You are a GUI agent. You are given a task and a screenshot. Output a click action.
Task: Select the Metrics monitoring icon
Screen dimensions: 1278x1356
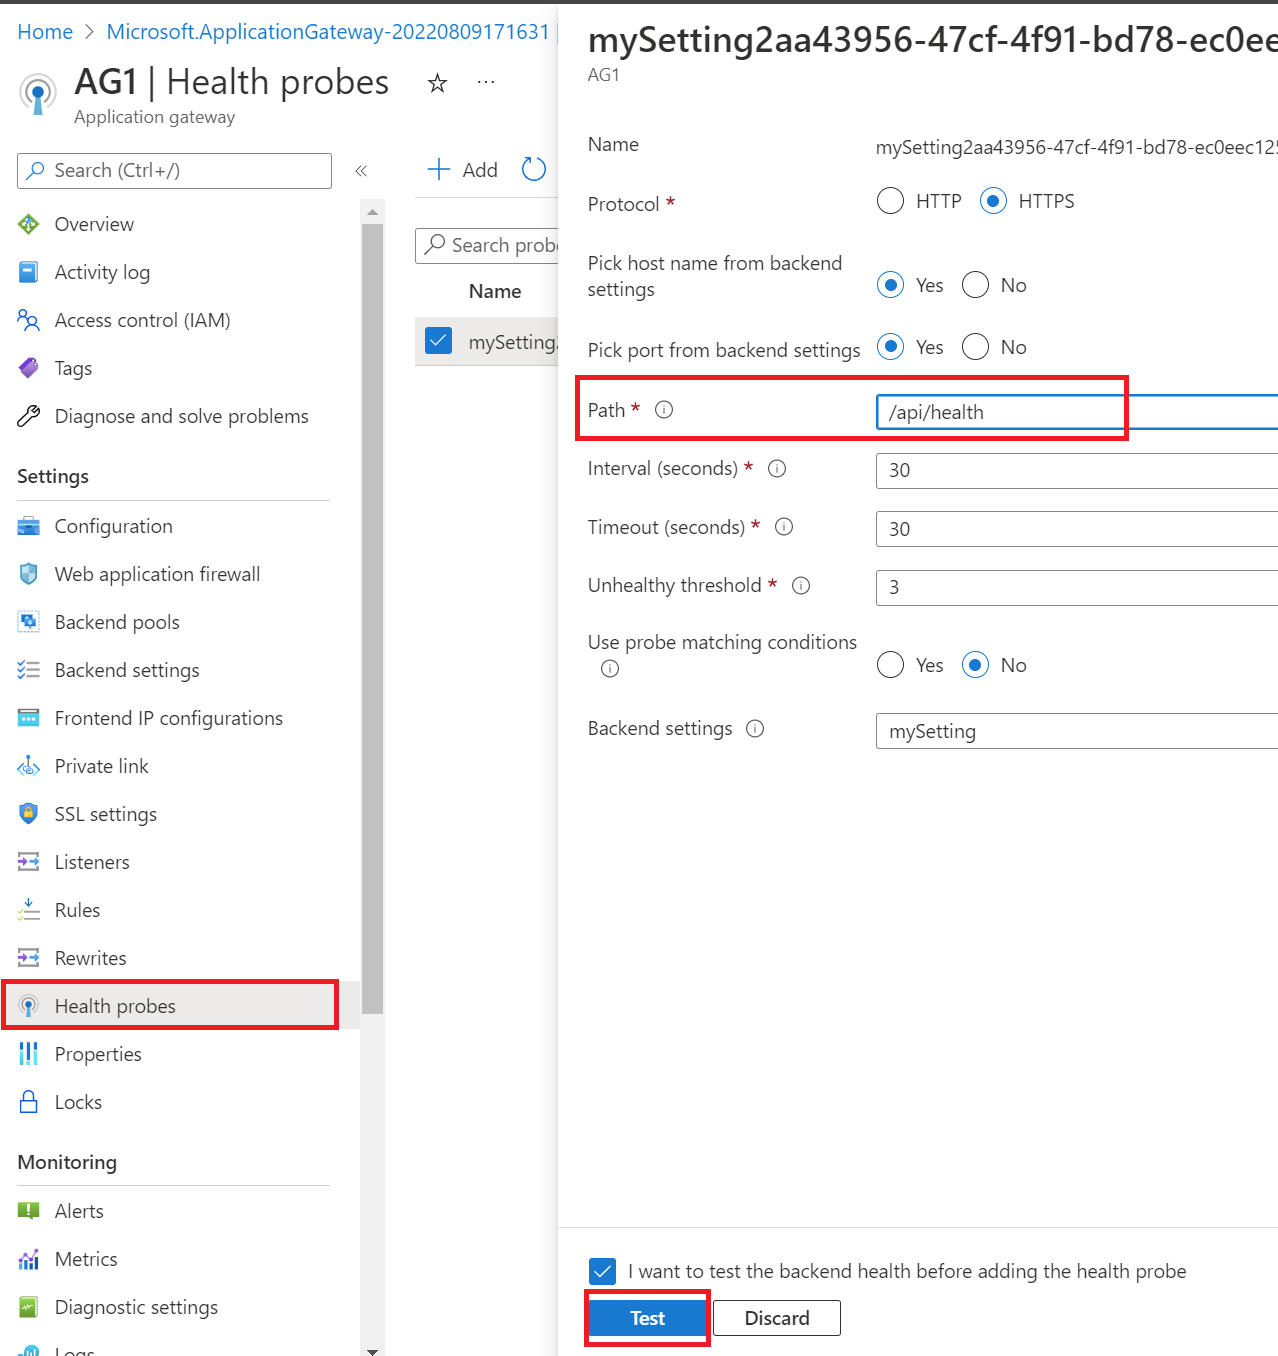(28, 1258)
